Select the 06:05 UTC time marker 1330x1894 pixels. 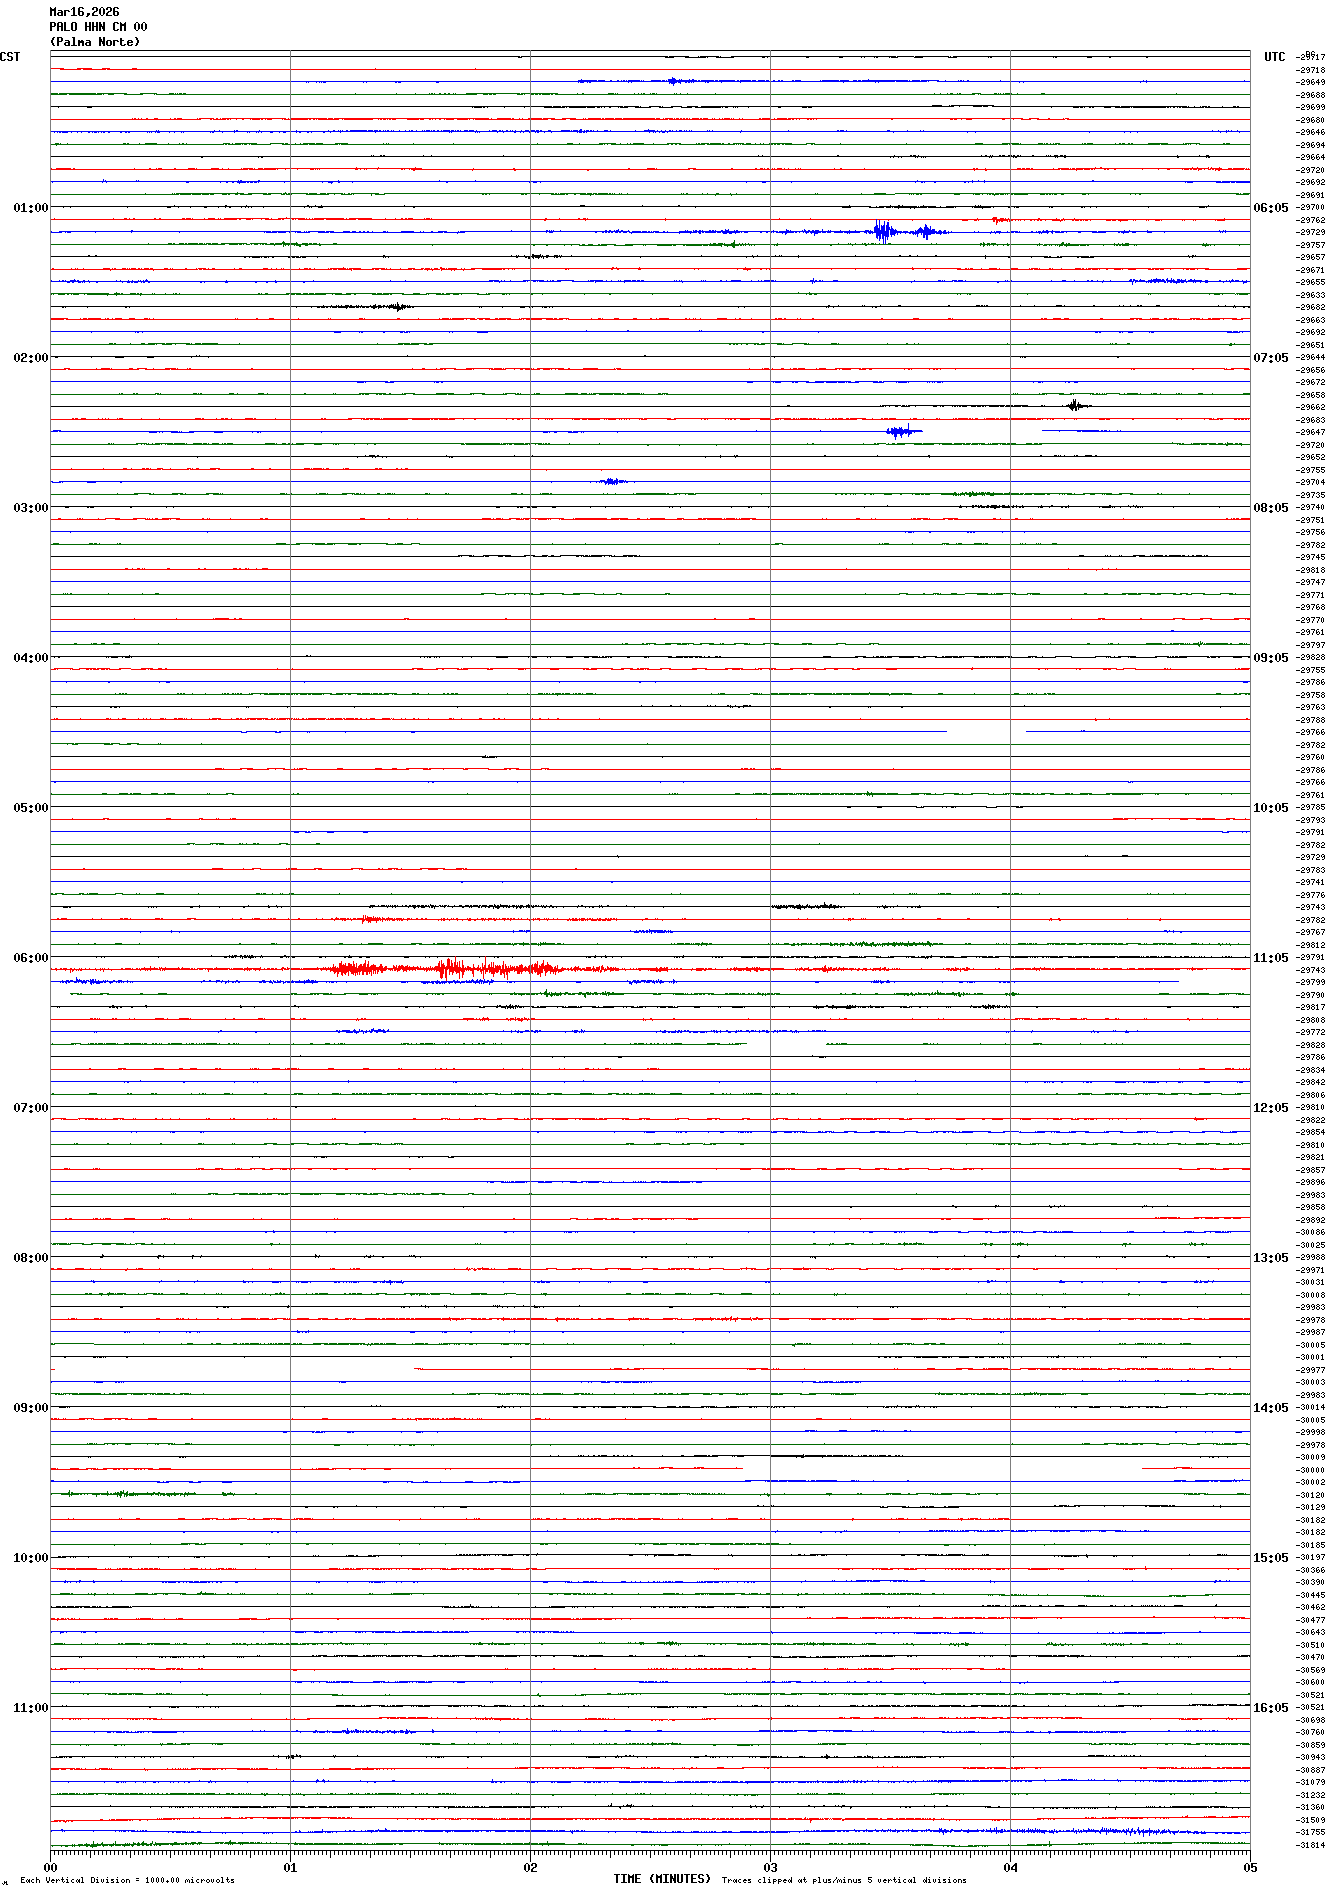[1270, 208]
